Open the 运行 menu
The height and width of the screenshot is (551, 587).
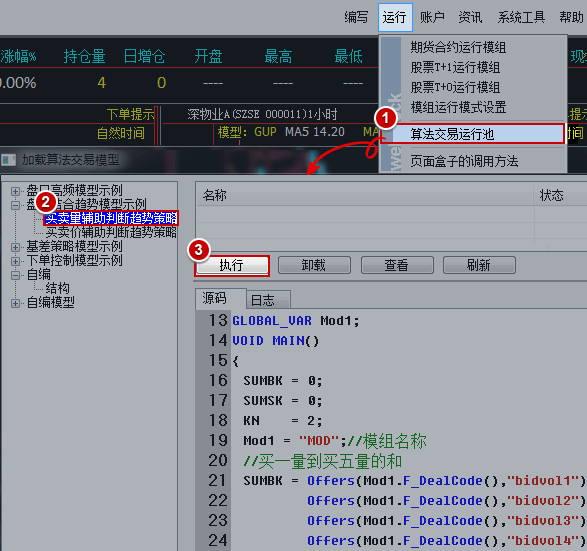point(395,17)
